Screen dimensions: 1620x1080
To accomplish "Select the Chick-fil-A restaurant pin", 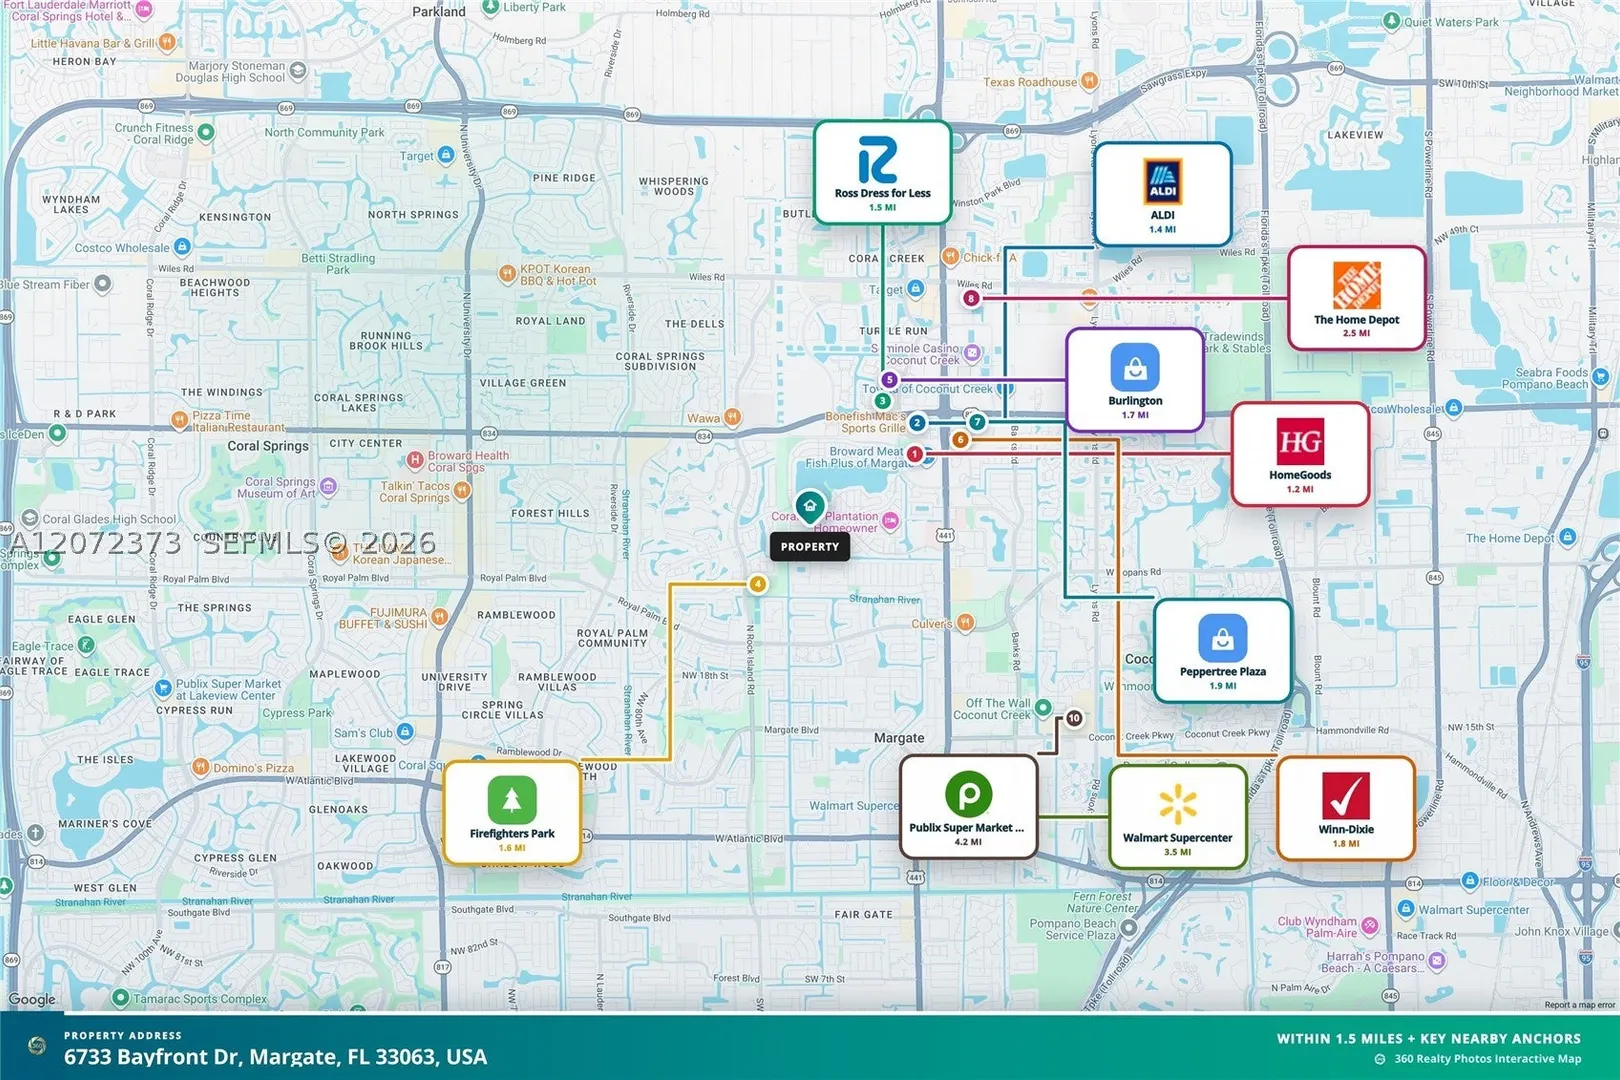I will tap(950, 257).
